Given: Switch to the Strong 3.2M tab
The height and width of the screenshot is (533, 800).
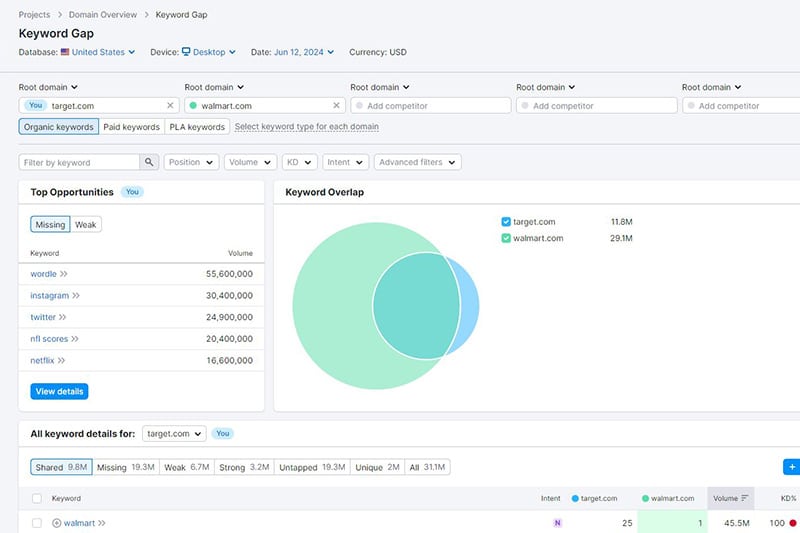Looking at the screenshot, I should click(244, 467).
